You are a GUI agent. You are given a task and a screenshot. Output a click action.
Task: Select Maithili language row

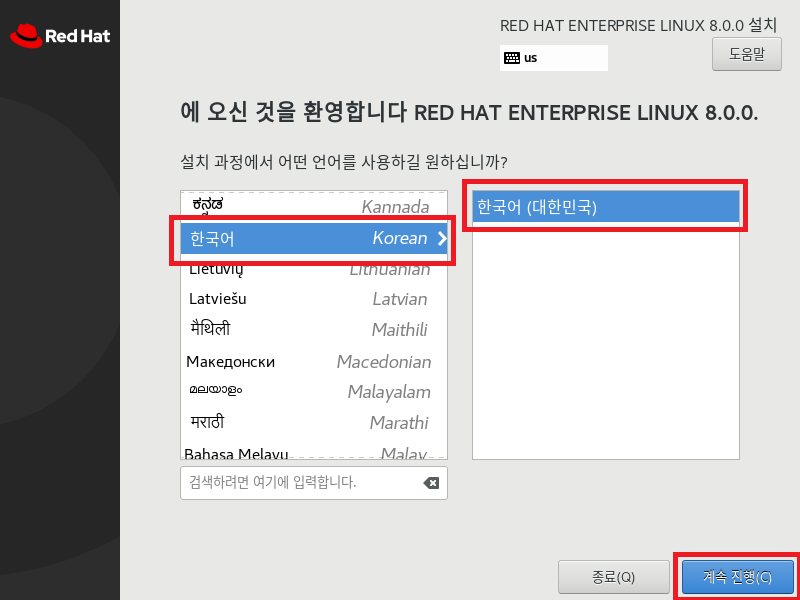pos(314,330)
